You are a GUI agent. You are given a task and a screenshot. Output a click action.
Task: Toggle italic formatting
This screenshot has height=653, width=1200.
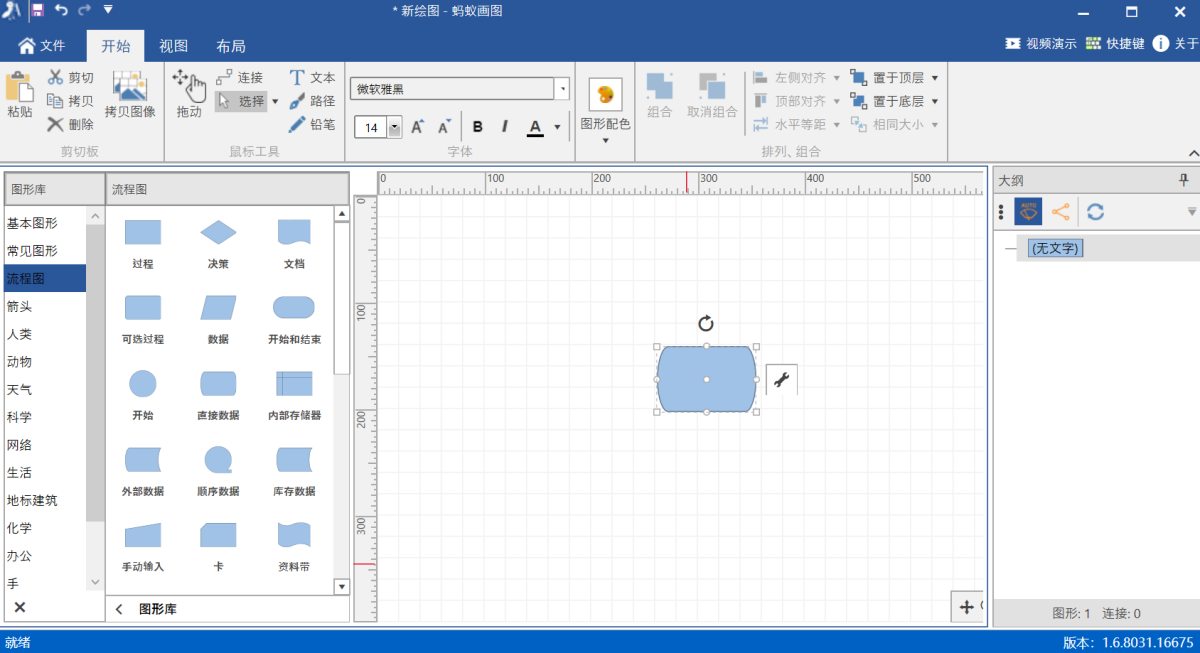point(505,127)
